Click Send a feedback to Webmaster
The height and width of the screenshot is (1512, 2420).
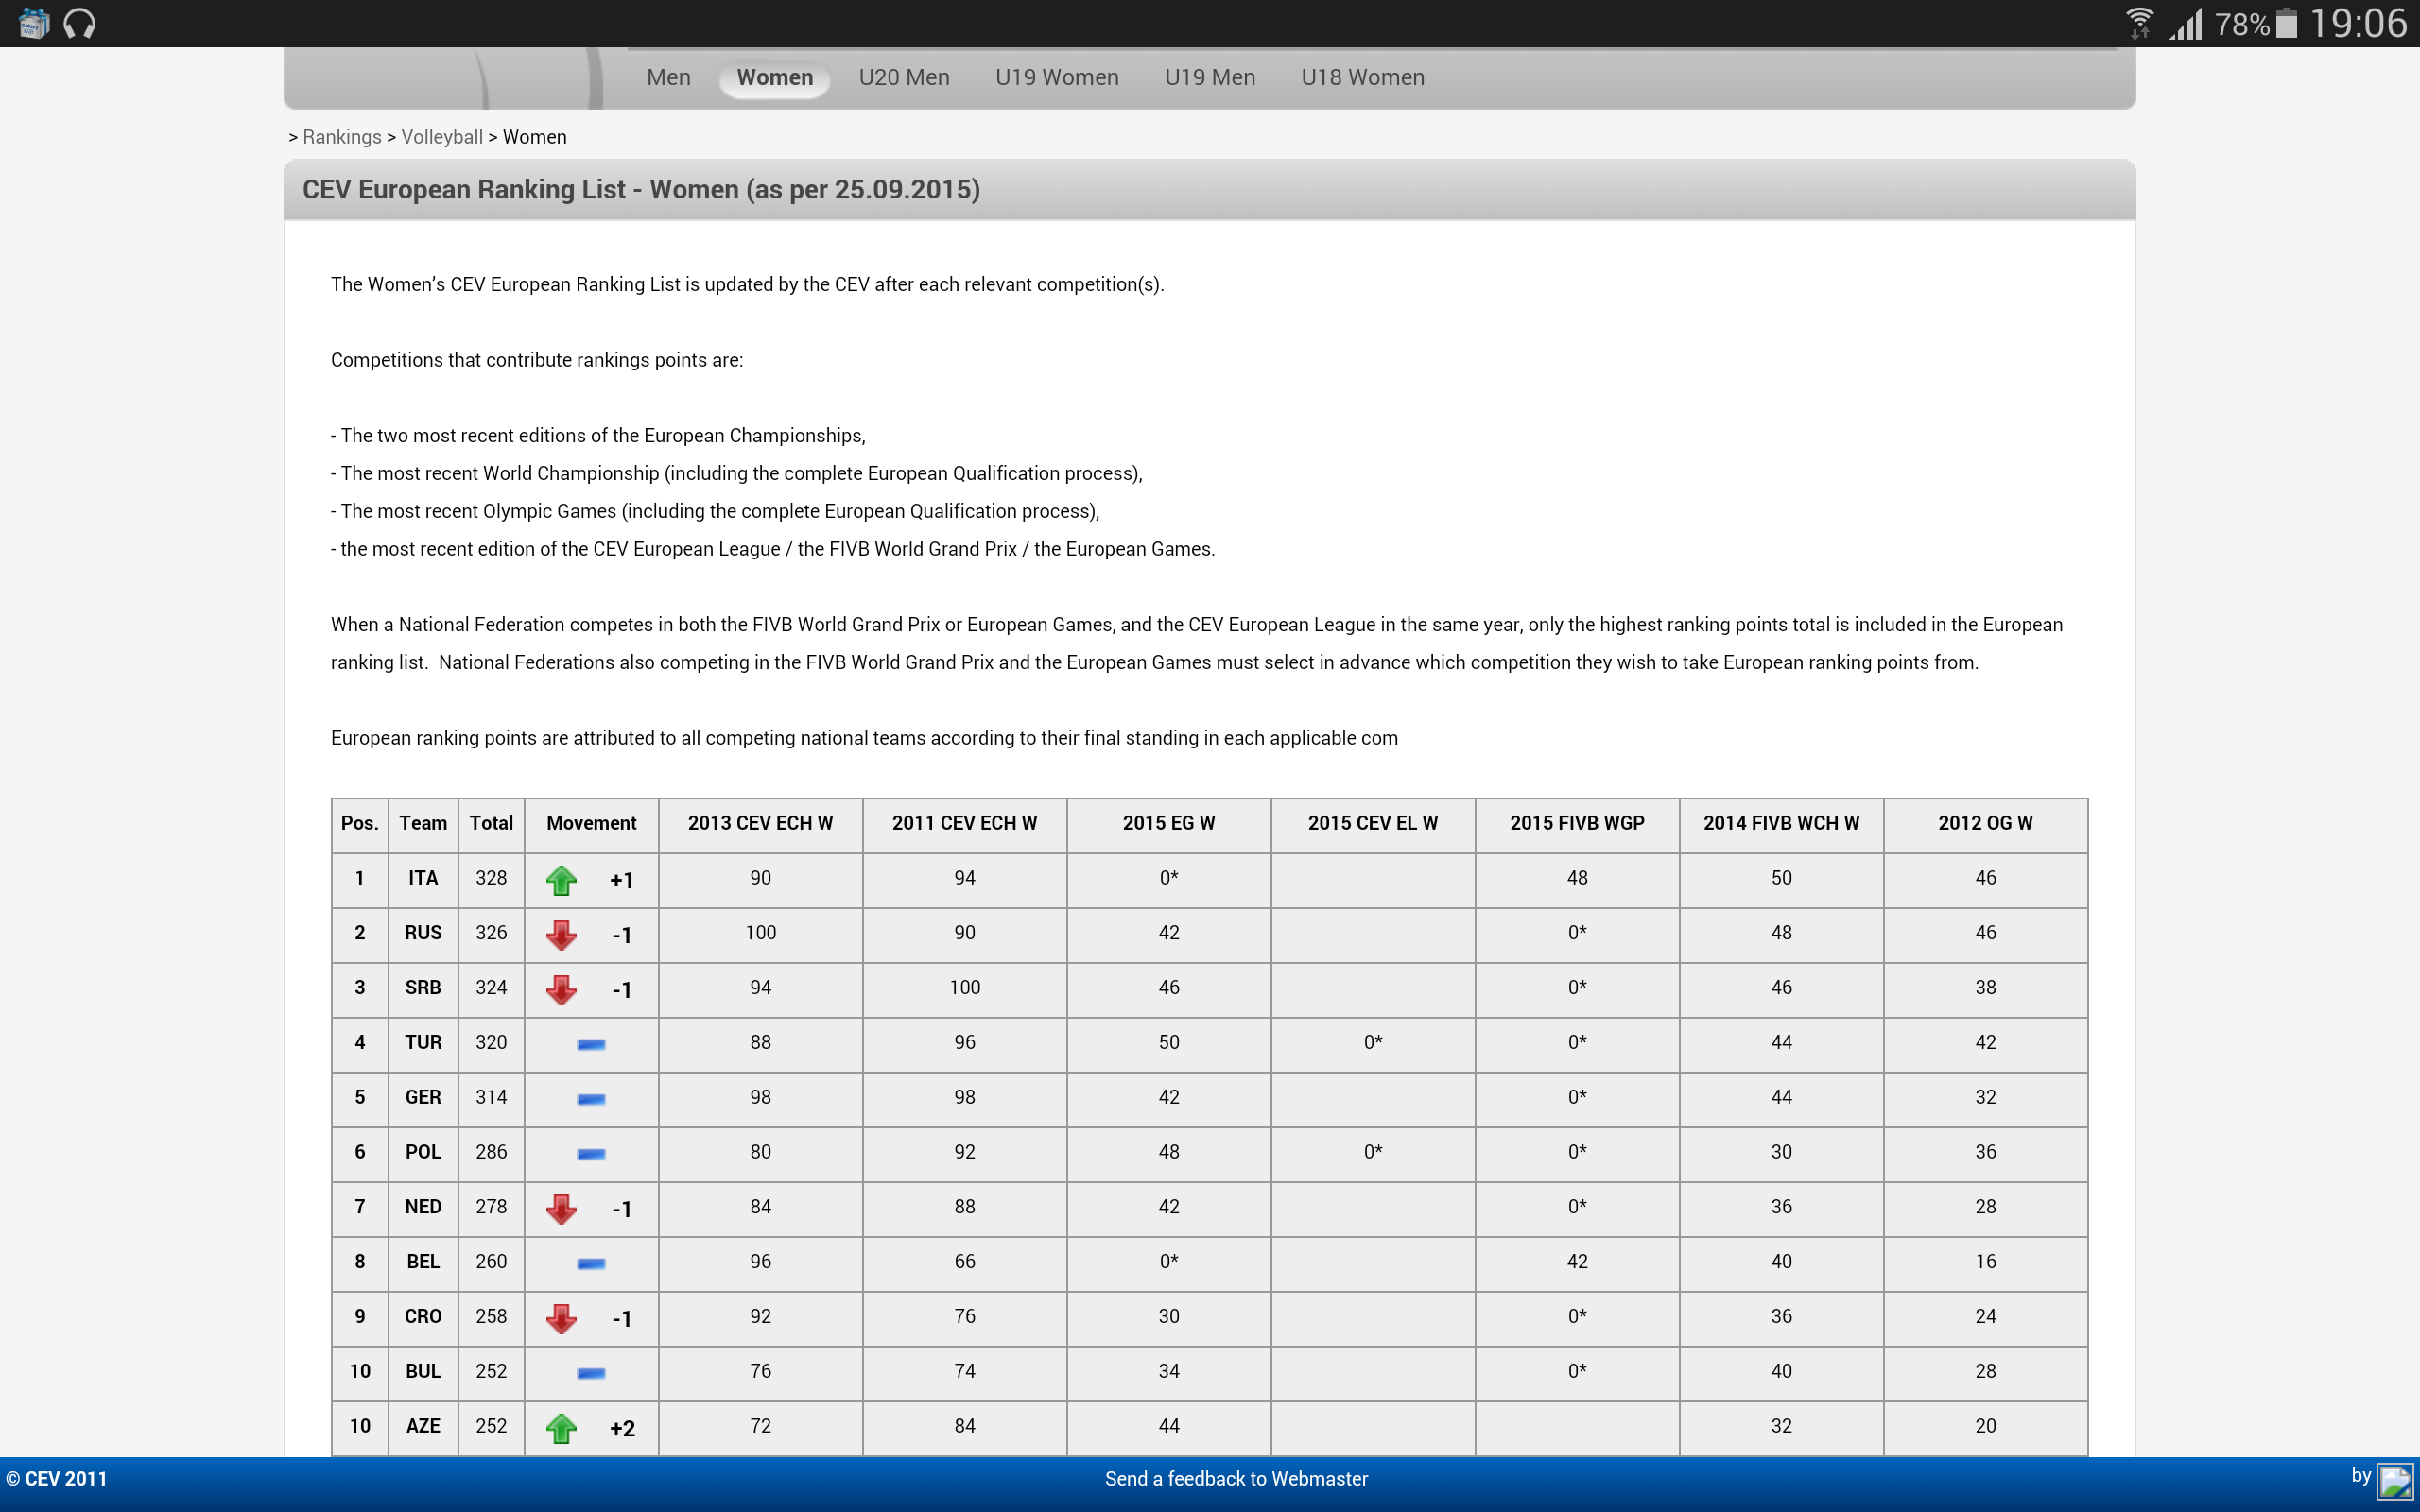(1236, 1478)
